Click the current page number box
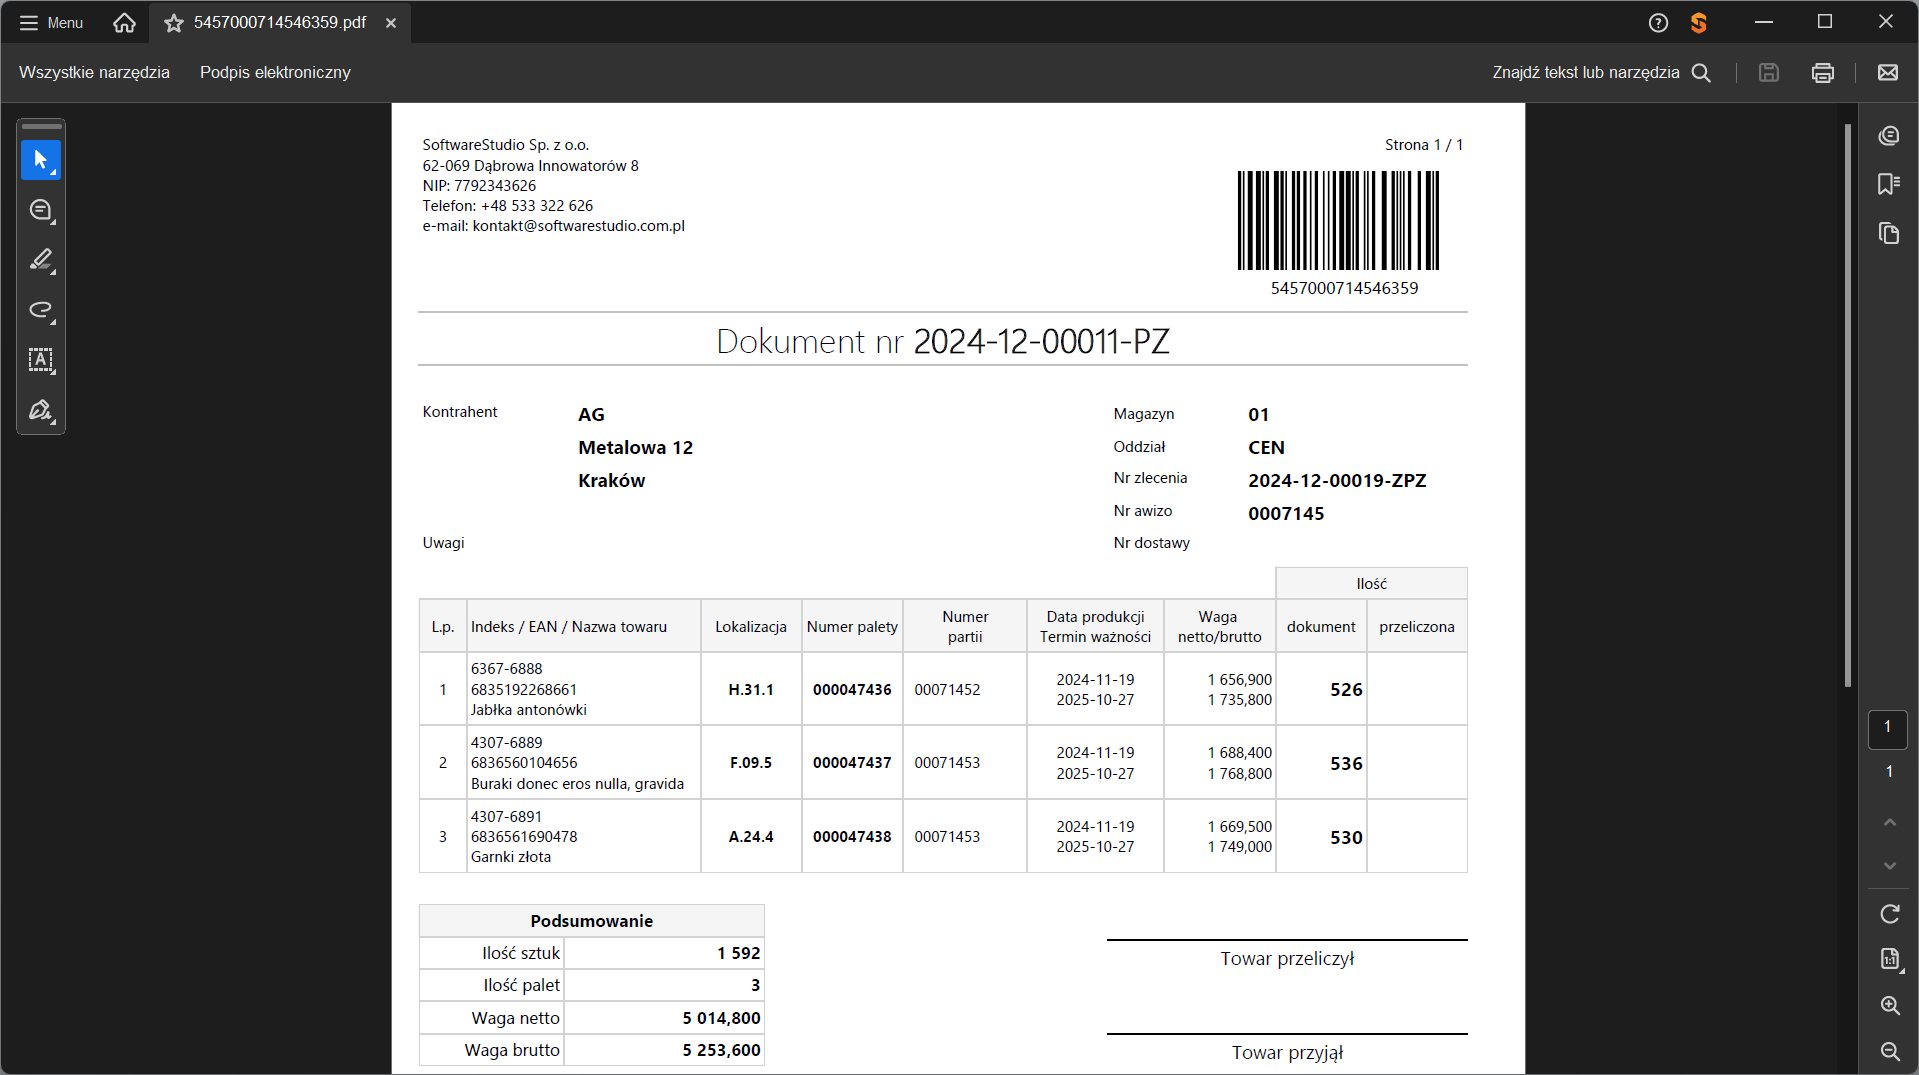 [1888, 729]
